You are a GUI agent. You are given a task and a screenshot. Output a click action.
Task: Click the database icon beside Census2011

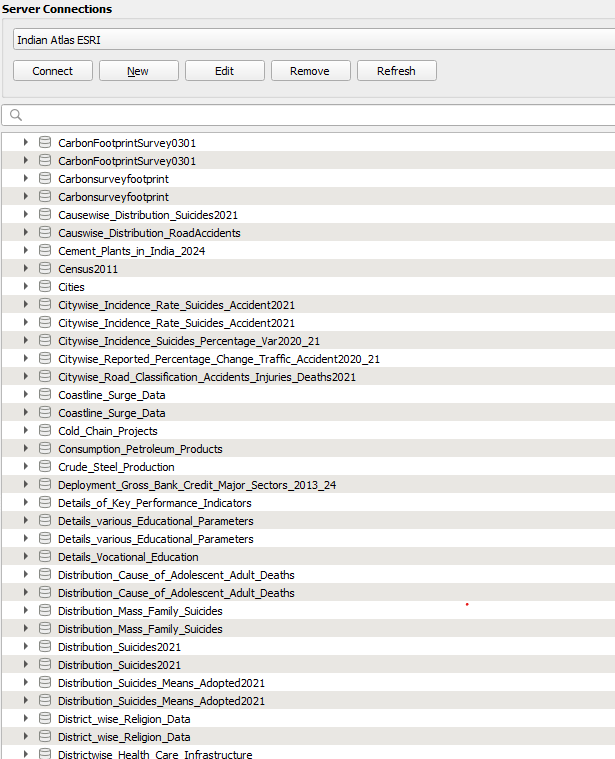coord(45,269)
